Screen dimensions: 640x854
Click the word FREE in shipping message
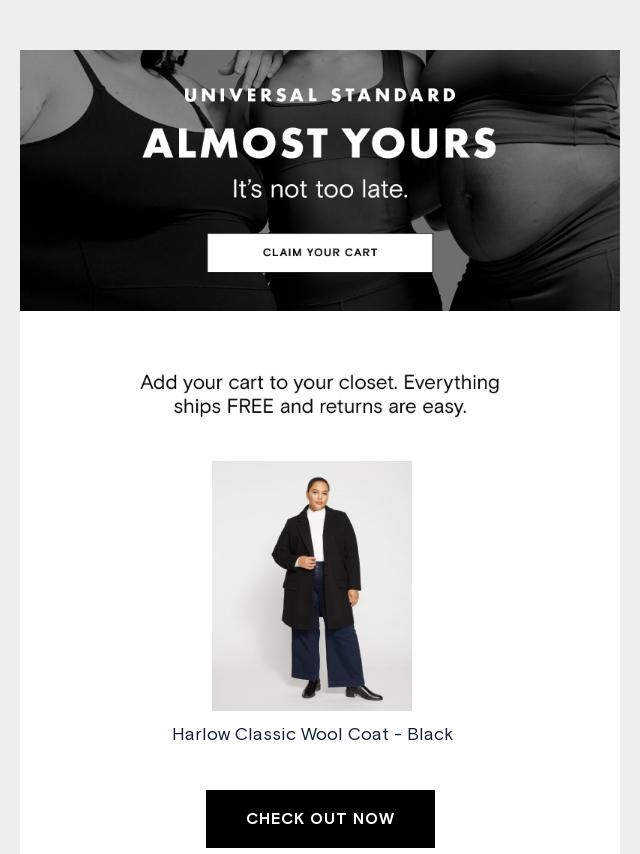(250, 406)
